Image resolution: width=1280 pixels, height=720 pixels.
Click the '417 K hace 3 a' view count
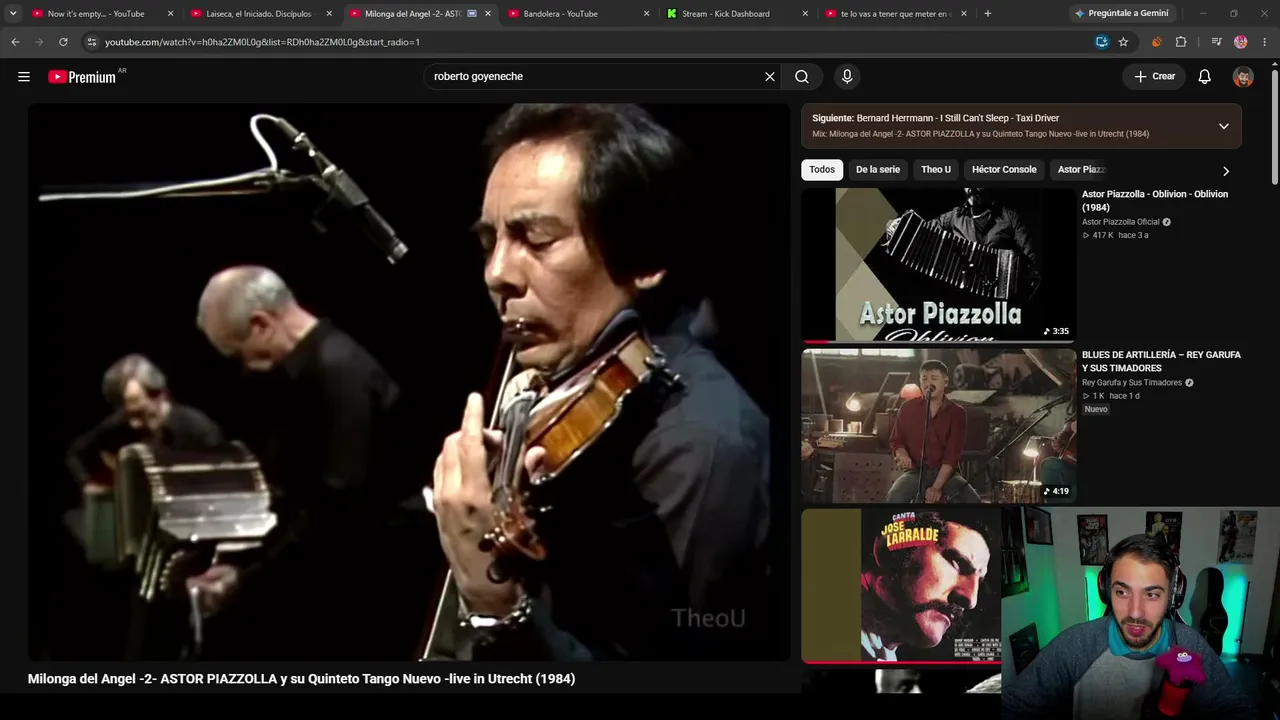[x=1115, y=235]
